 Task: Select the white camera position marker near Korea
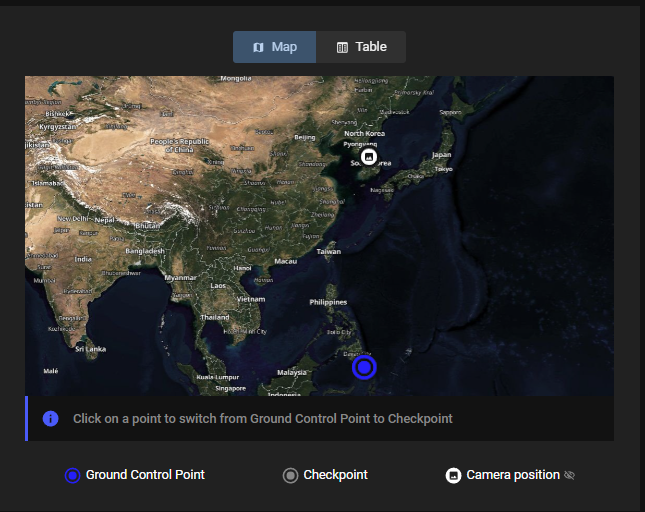369,157
